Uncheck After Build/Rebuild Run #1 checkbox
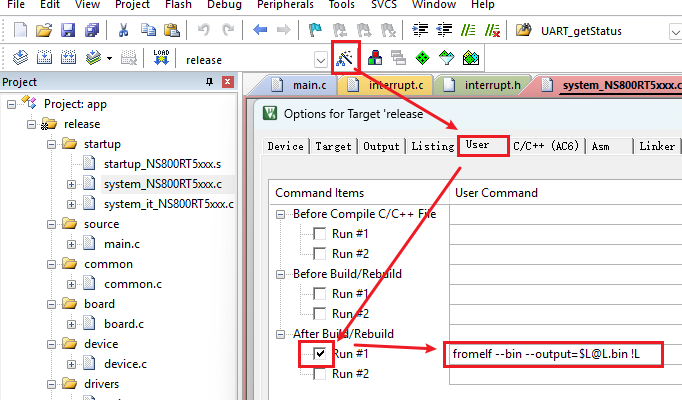This screenshot has width=682, height=400. pos(319,353)
